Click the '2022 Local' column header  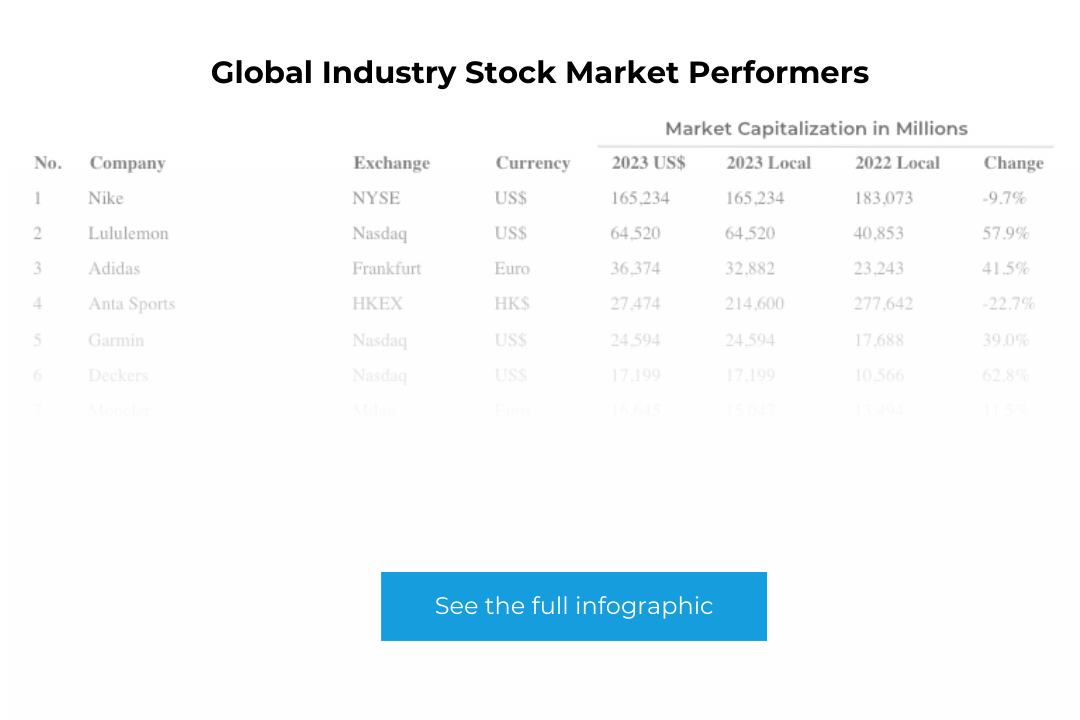coord(896,163)
